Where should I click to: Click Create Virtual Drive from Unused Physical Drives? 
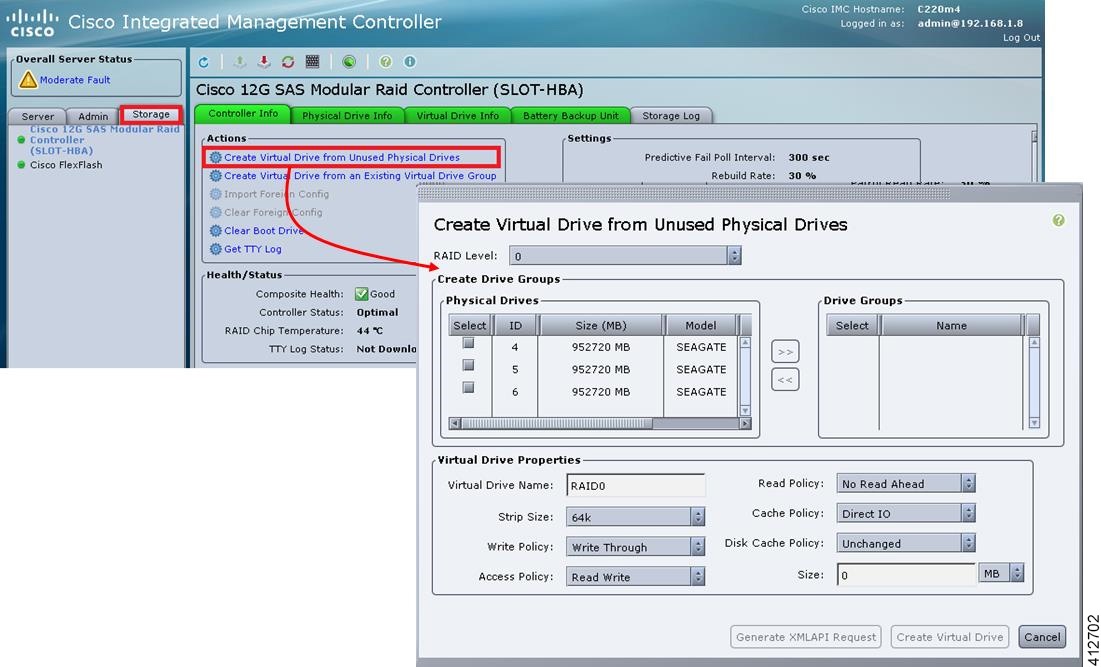point(342,157)
